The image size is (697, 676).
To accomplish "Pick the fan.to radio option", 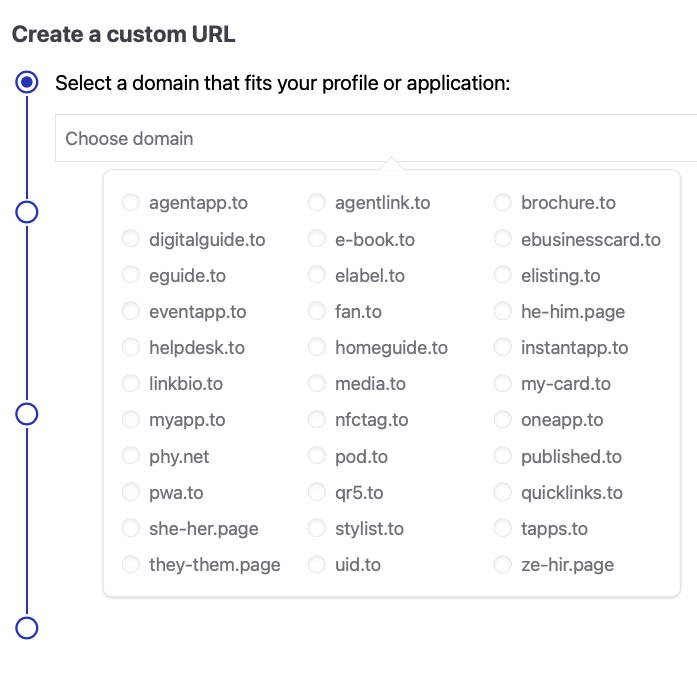I will [x=317, y=312].
